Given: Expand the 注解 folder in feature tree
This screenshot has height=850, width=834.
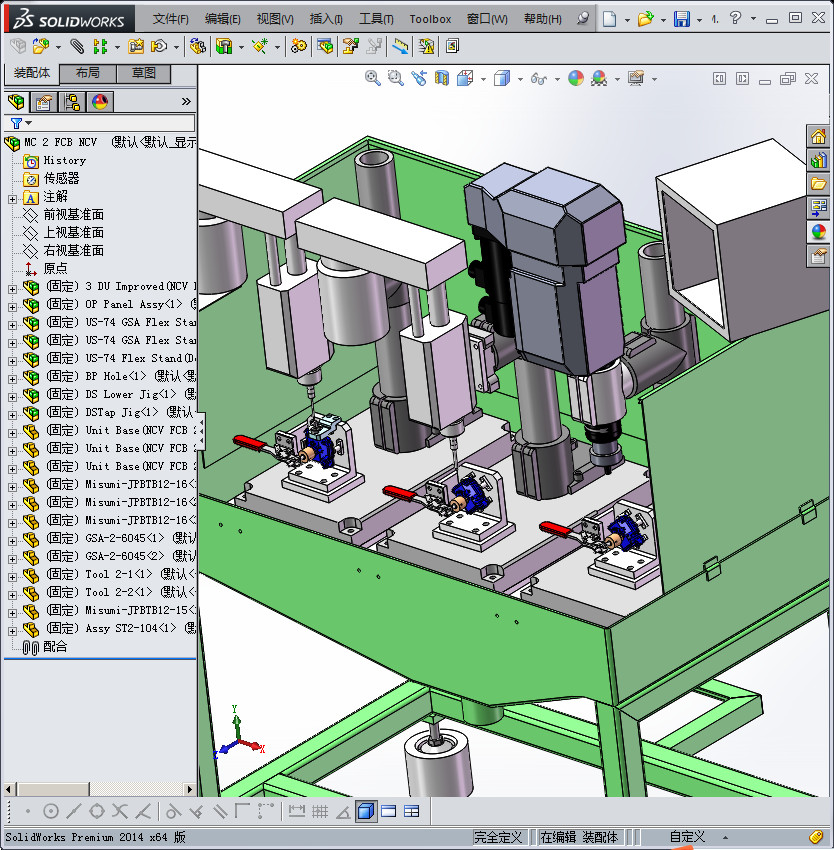Looking at the screenshot, I should pyautogui.click(x=12, y=197).
